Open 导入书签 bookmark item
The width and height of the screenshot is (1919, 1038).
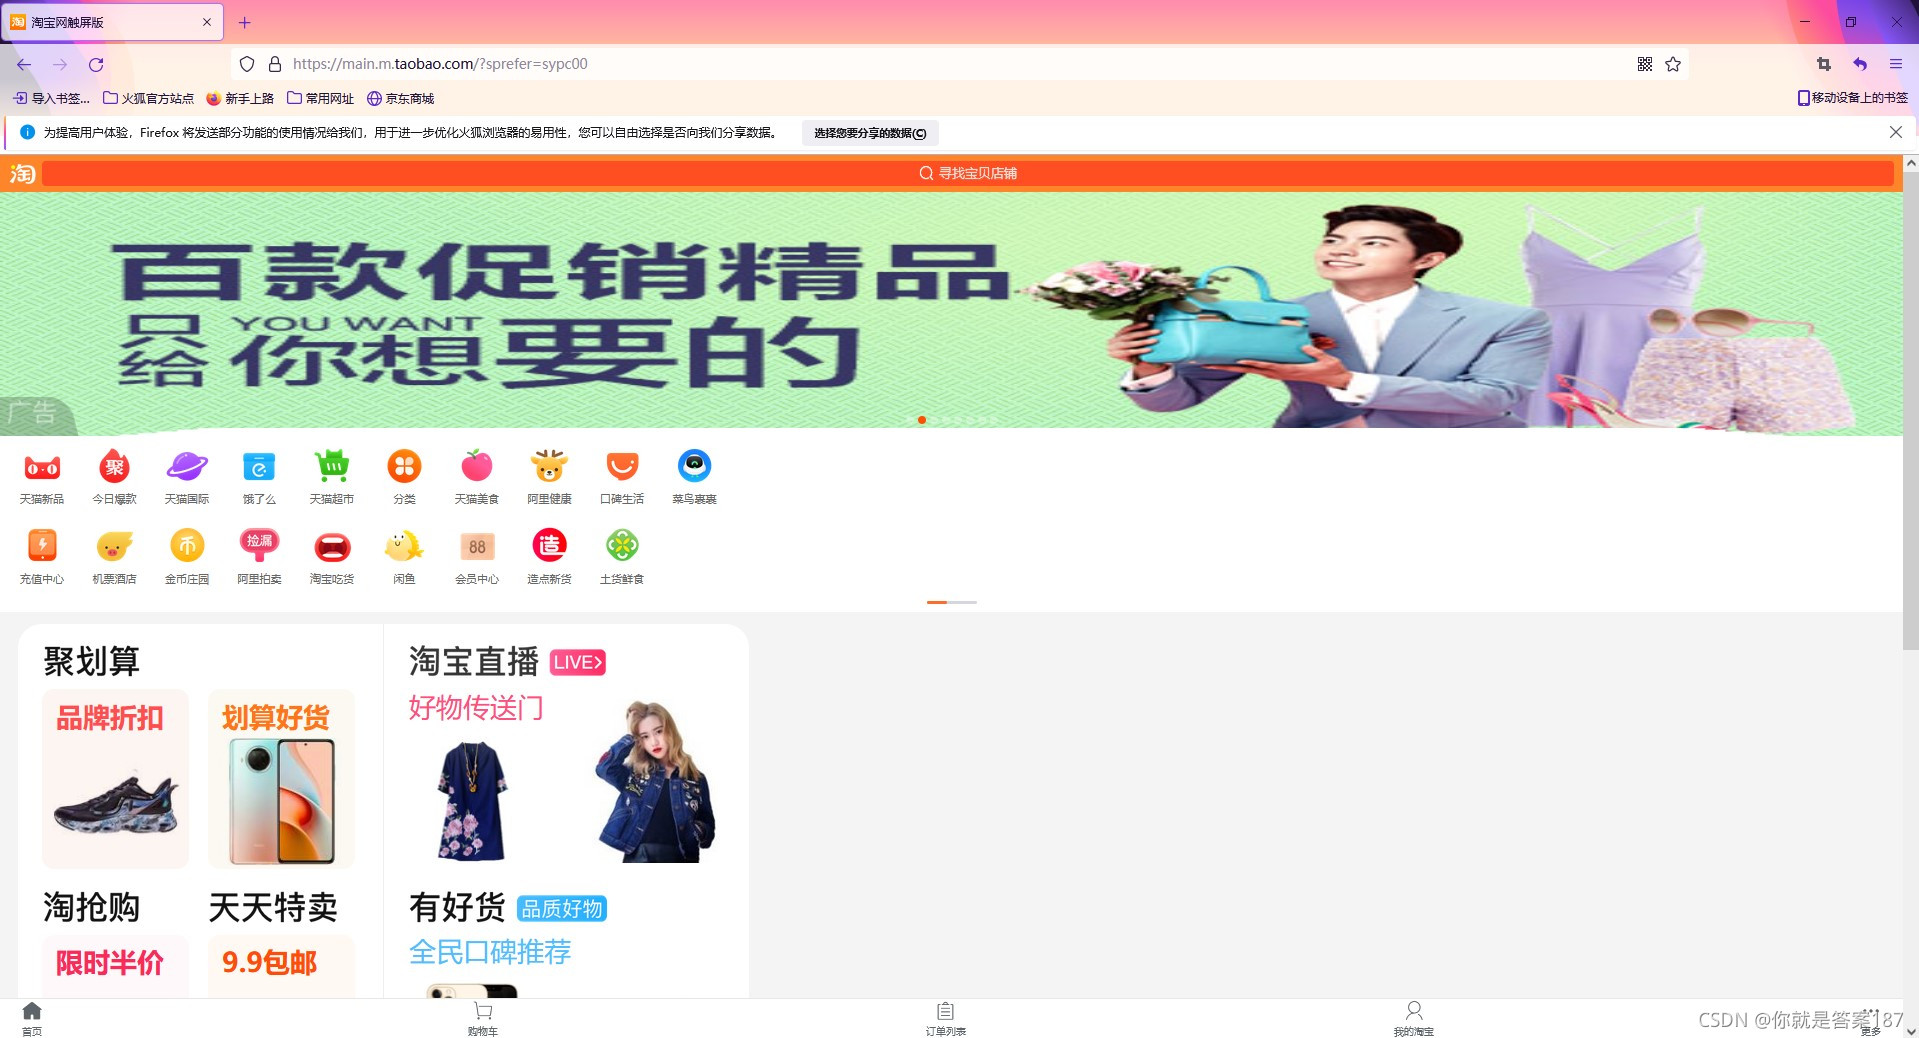click(51, 98)
